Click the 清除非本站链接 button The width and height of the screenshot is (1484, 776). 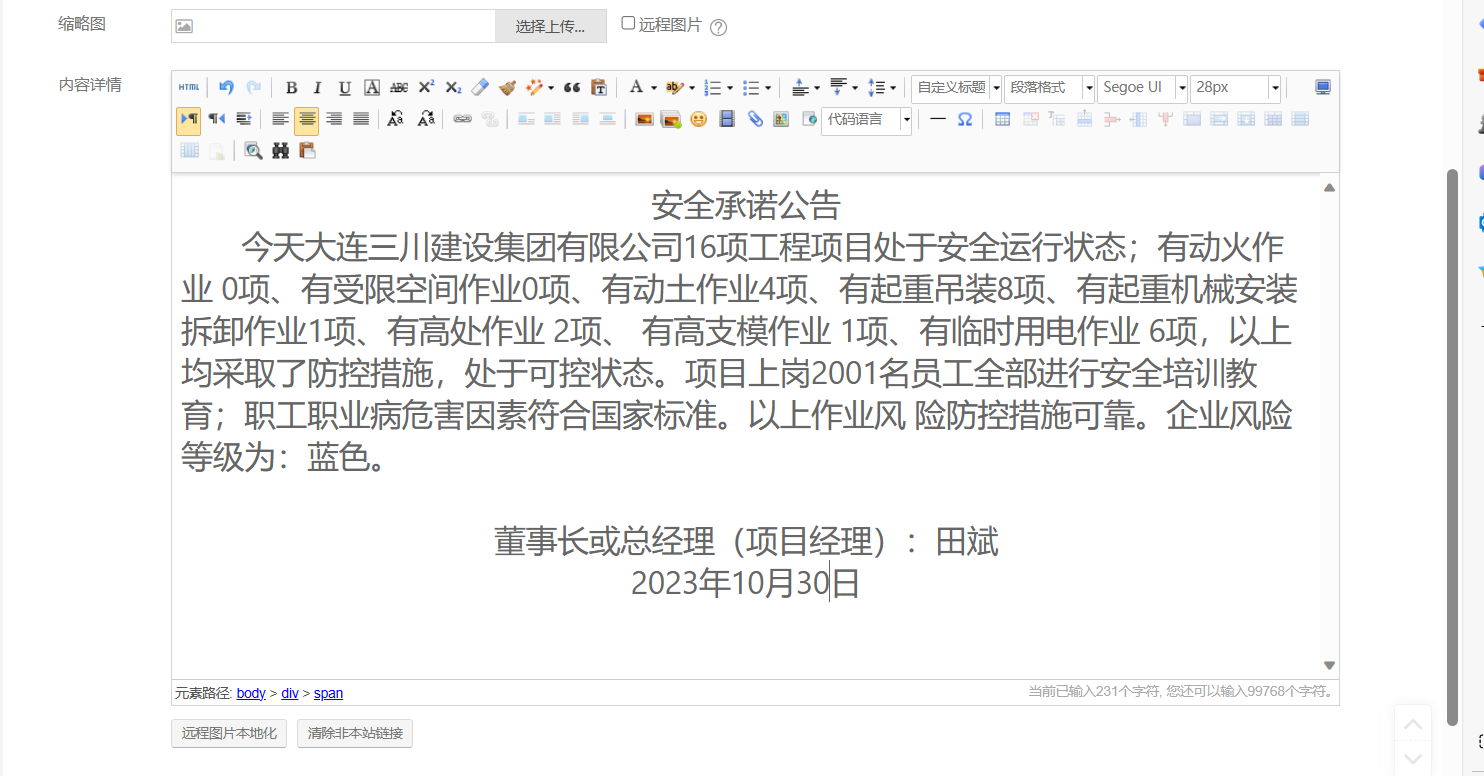(x=355, y=733)
